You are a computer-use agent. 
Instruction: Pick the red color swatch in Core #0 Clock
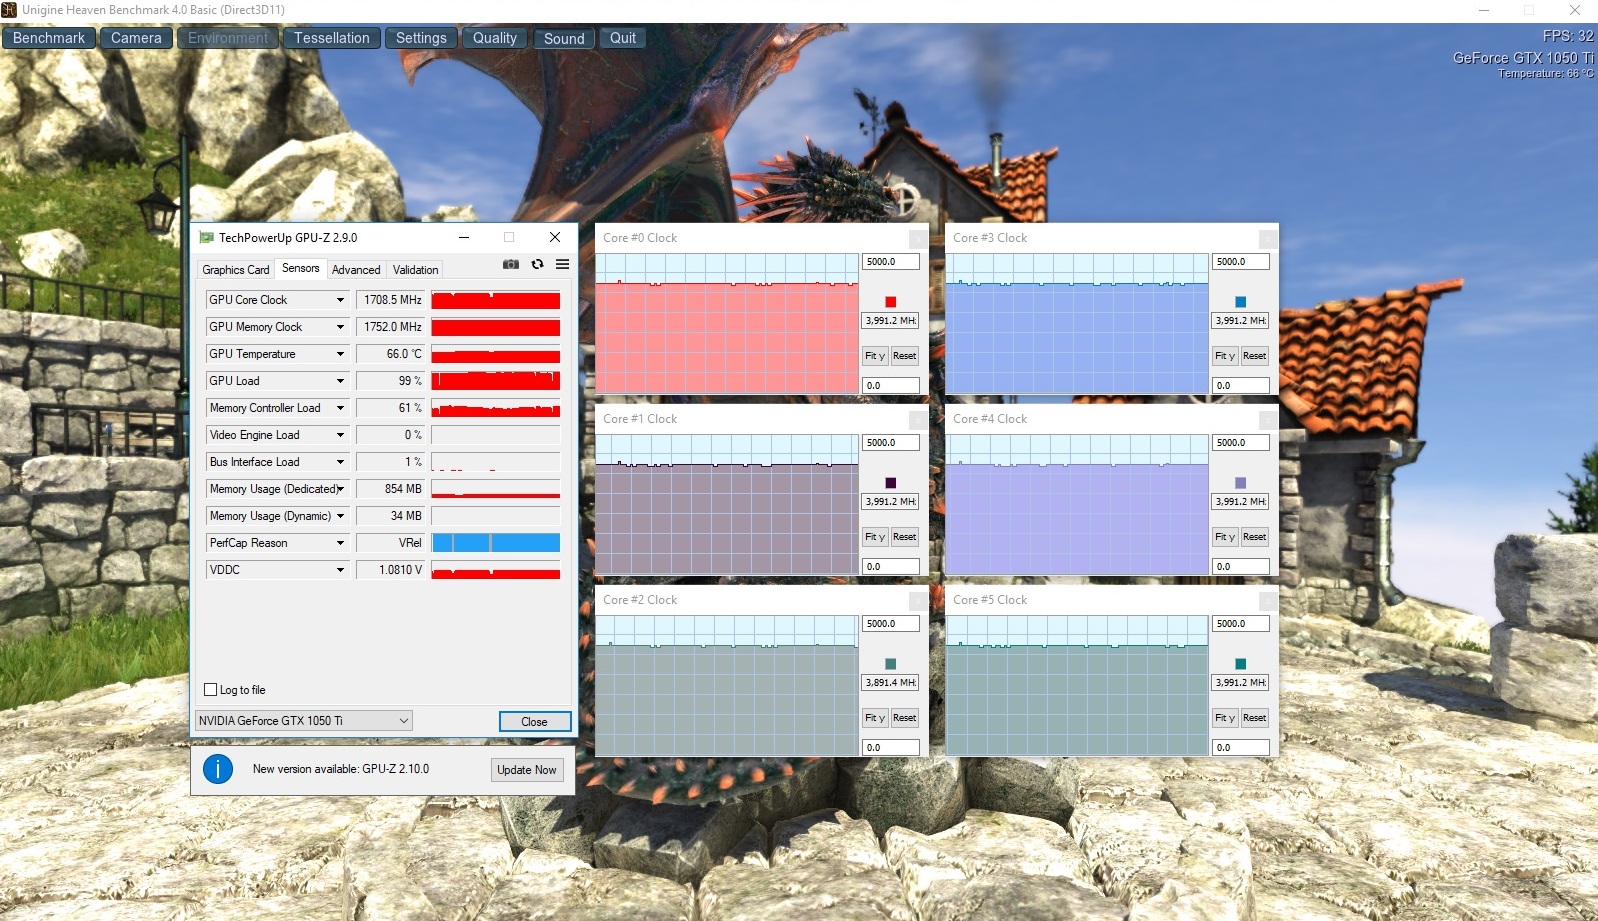click(890, 302)
